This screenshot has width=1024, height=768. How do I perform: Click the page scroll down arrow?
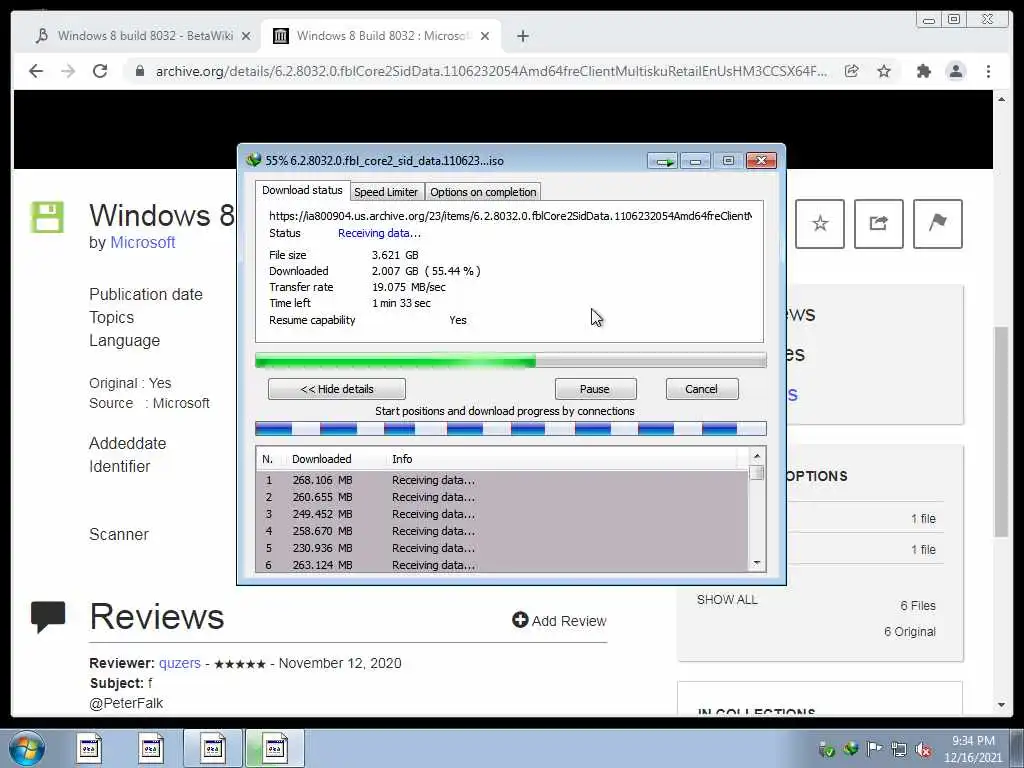click(1001, 705)
